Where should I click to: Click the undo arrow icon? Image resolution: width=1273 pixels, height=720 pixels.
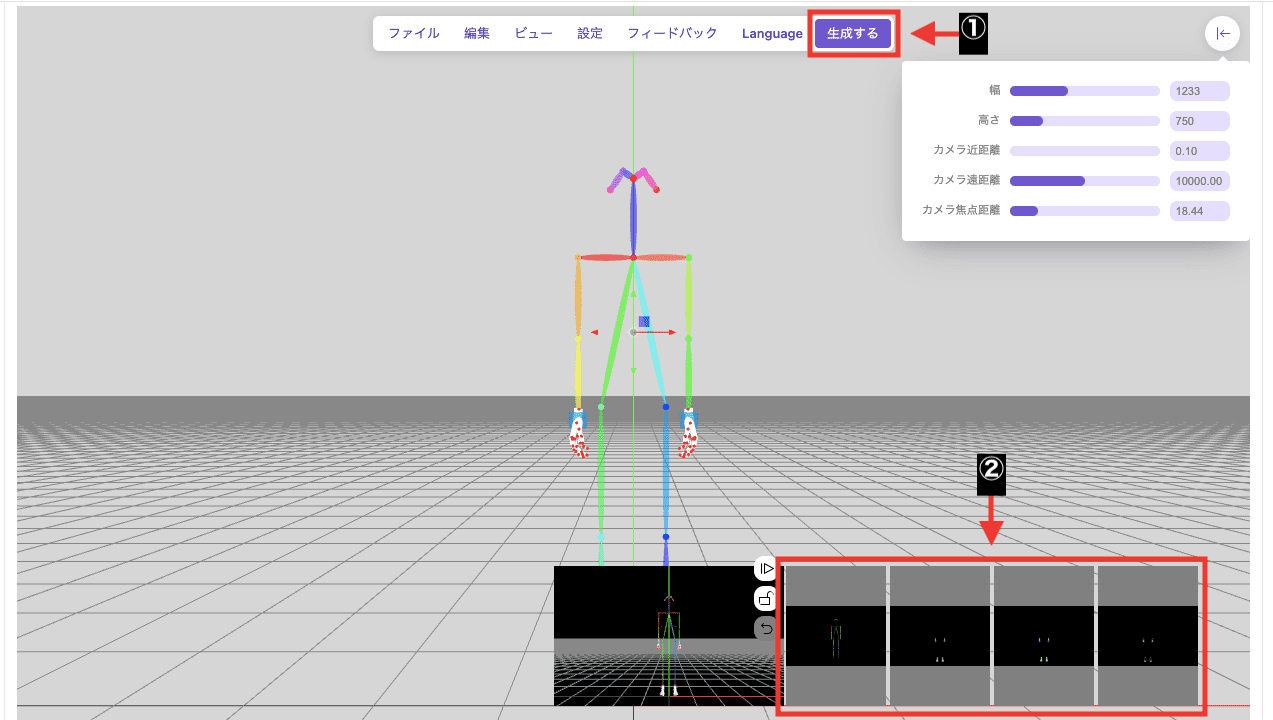765,628
